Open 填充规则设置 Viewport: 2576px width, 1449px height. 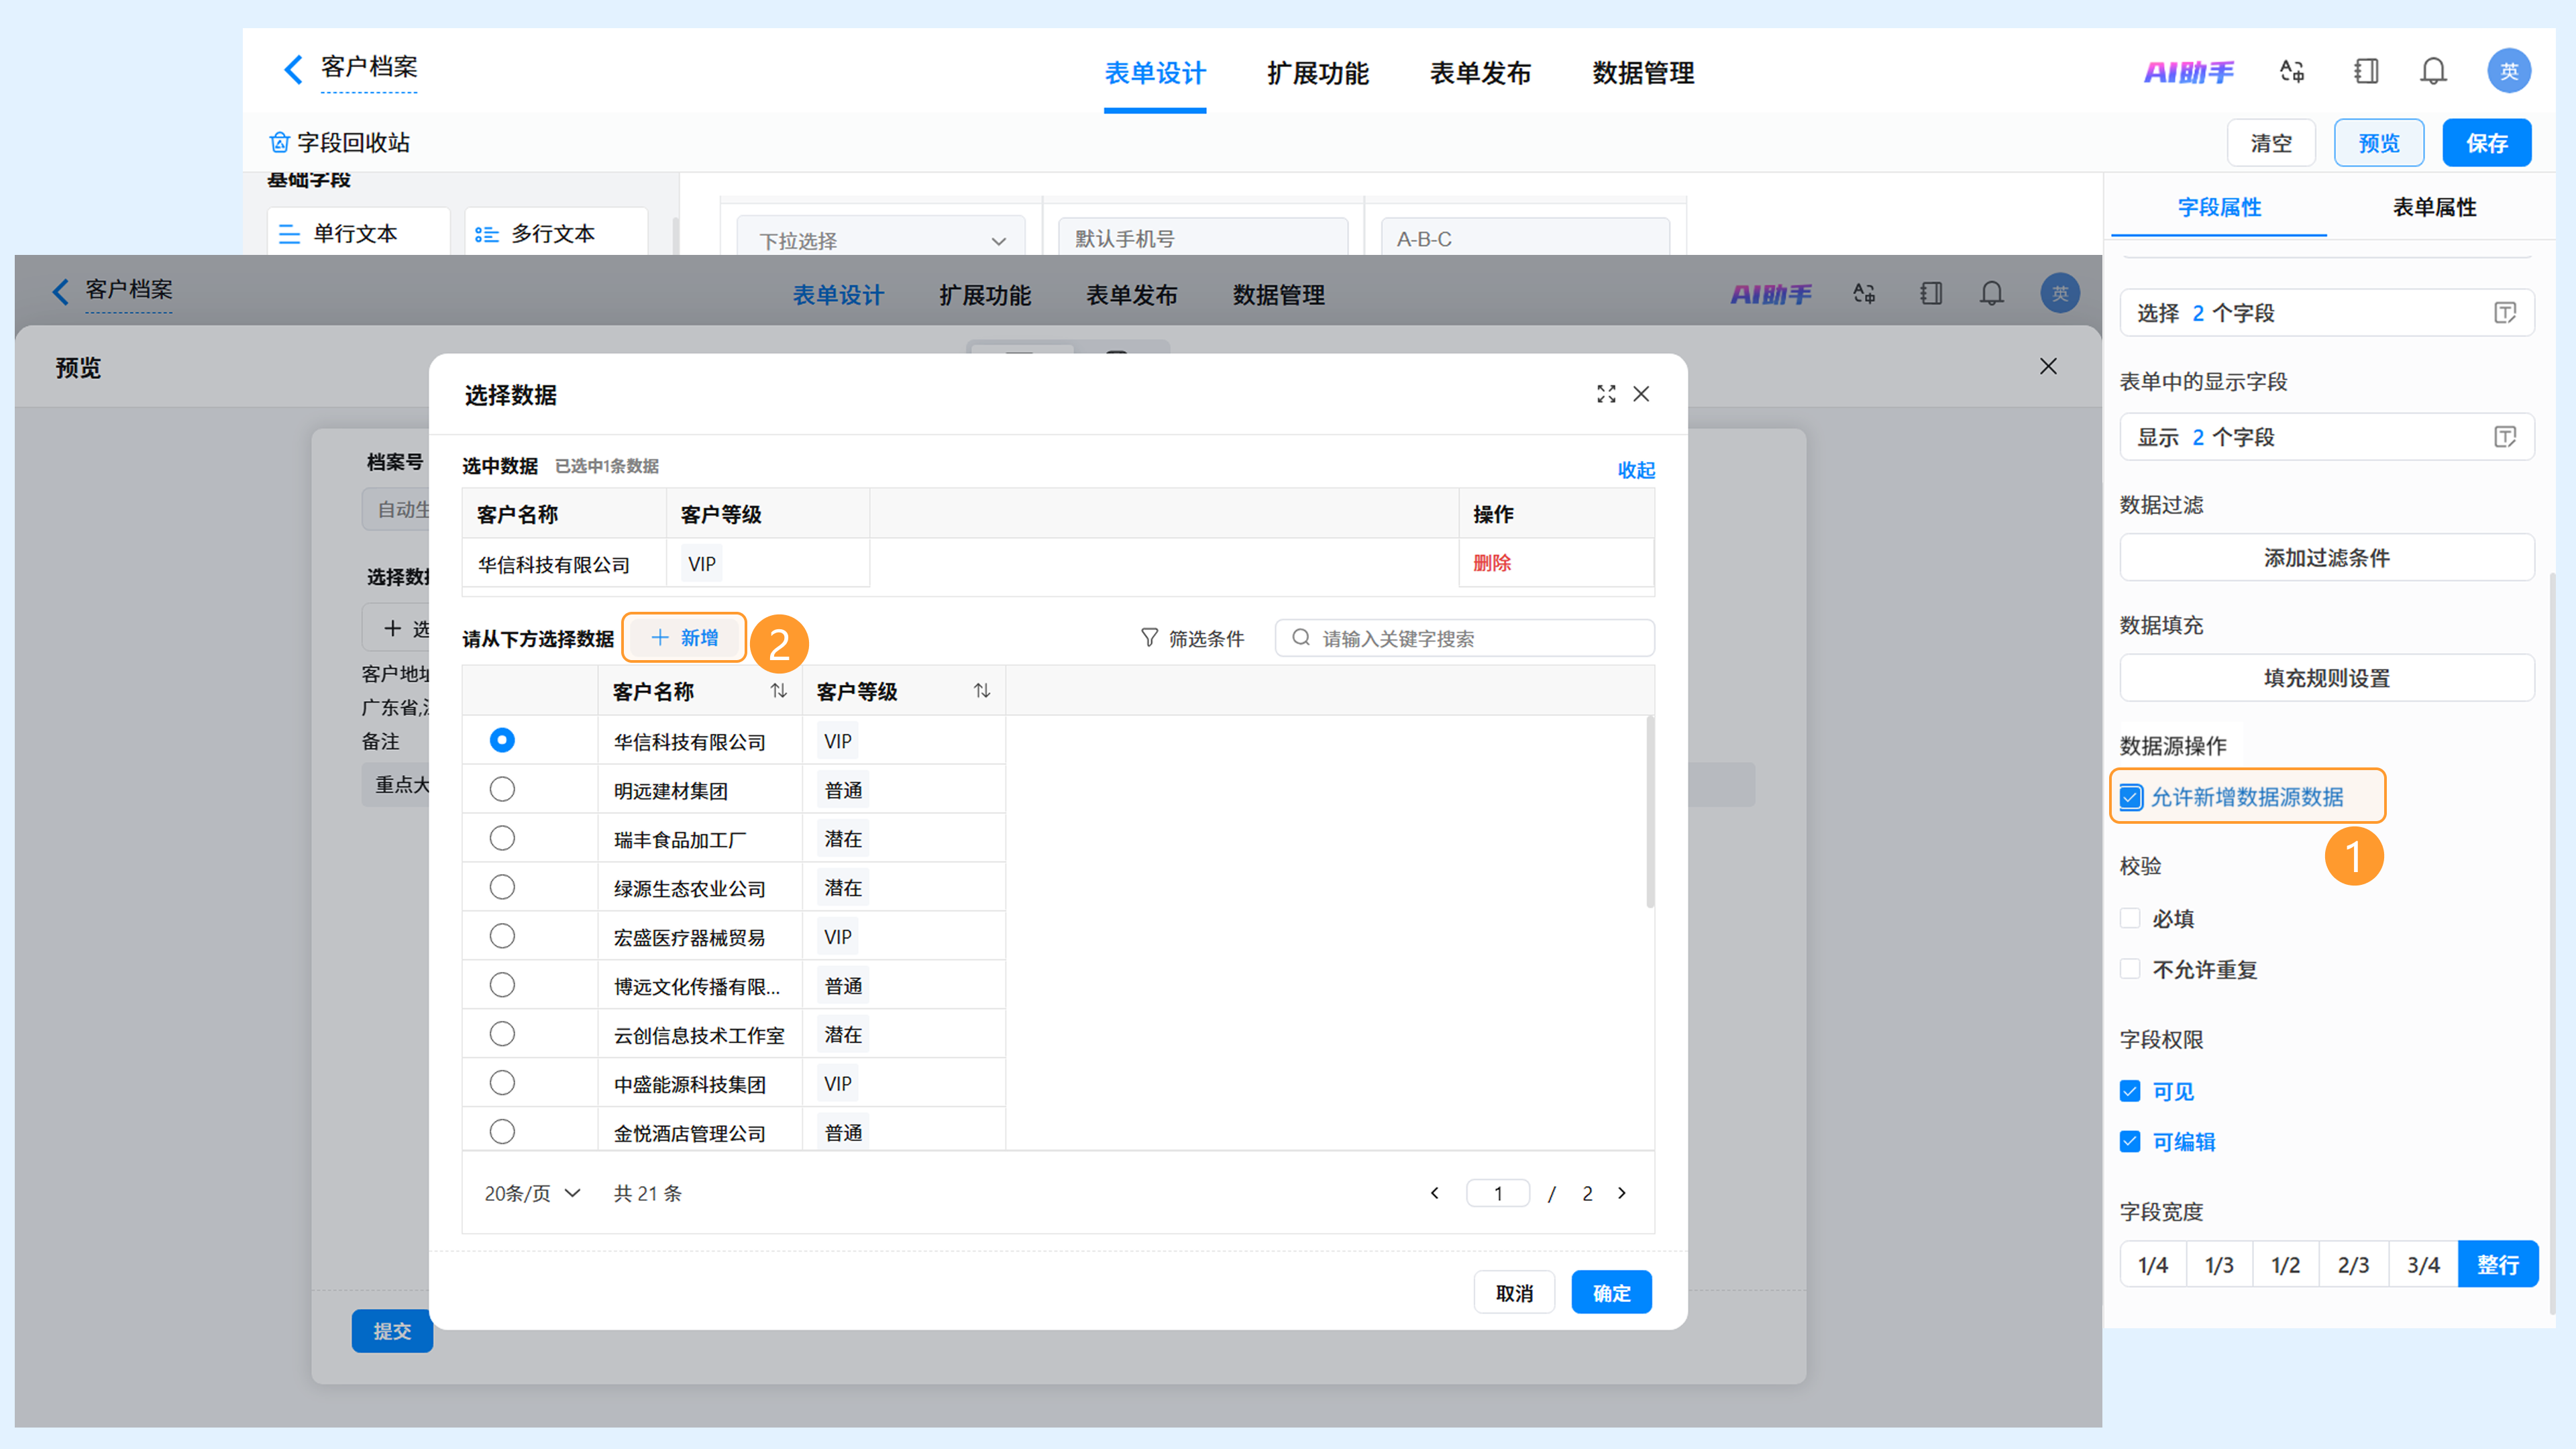click(2326, 678)
